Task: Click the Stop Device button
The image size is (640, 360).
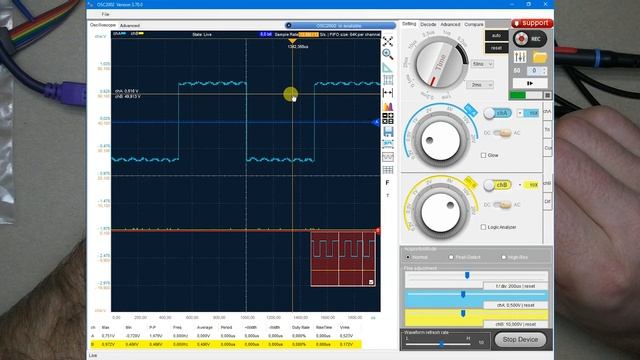Action: (x=520, y=340)
